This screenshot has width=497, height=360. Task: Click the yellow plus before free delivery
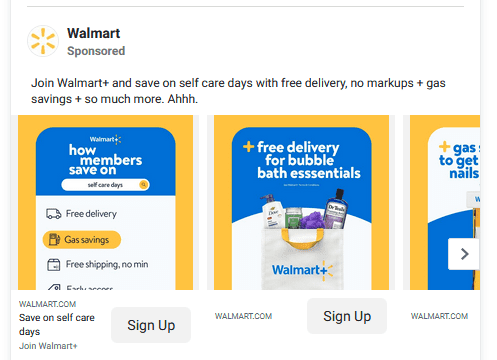[249, 146]
